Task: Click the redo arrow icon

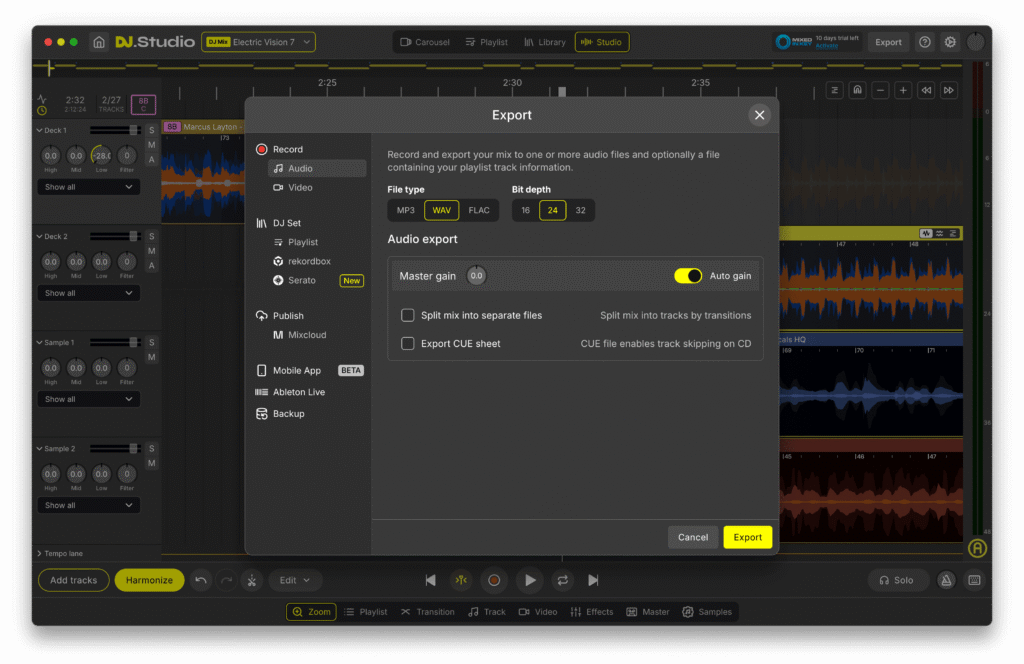Action: pos(226,580)
